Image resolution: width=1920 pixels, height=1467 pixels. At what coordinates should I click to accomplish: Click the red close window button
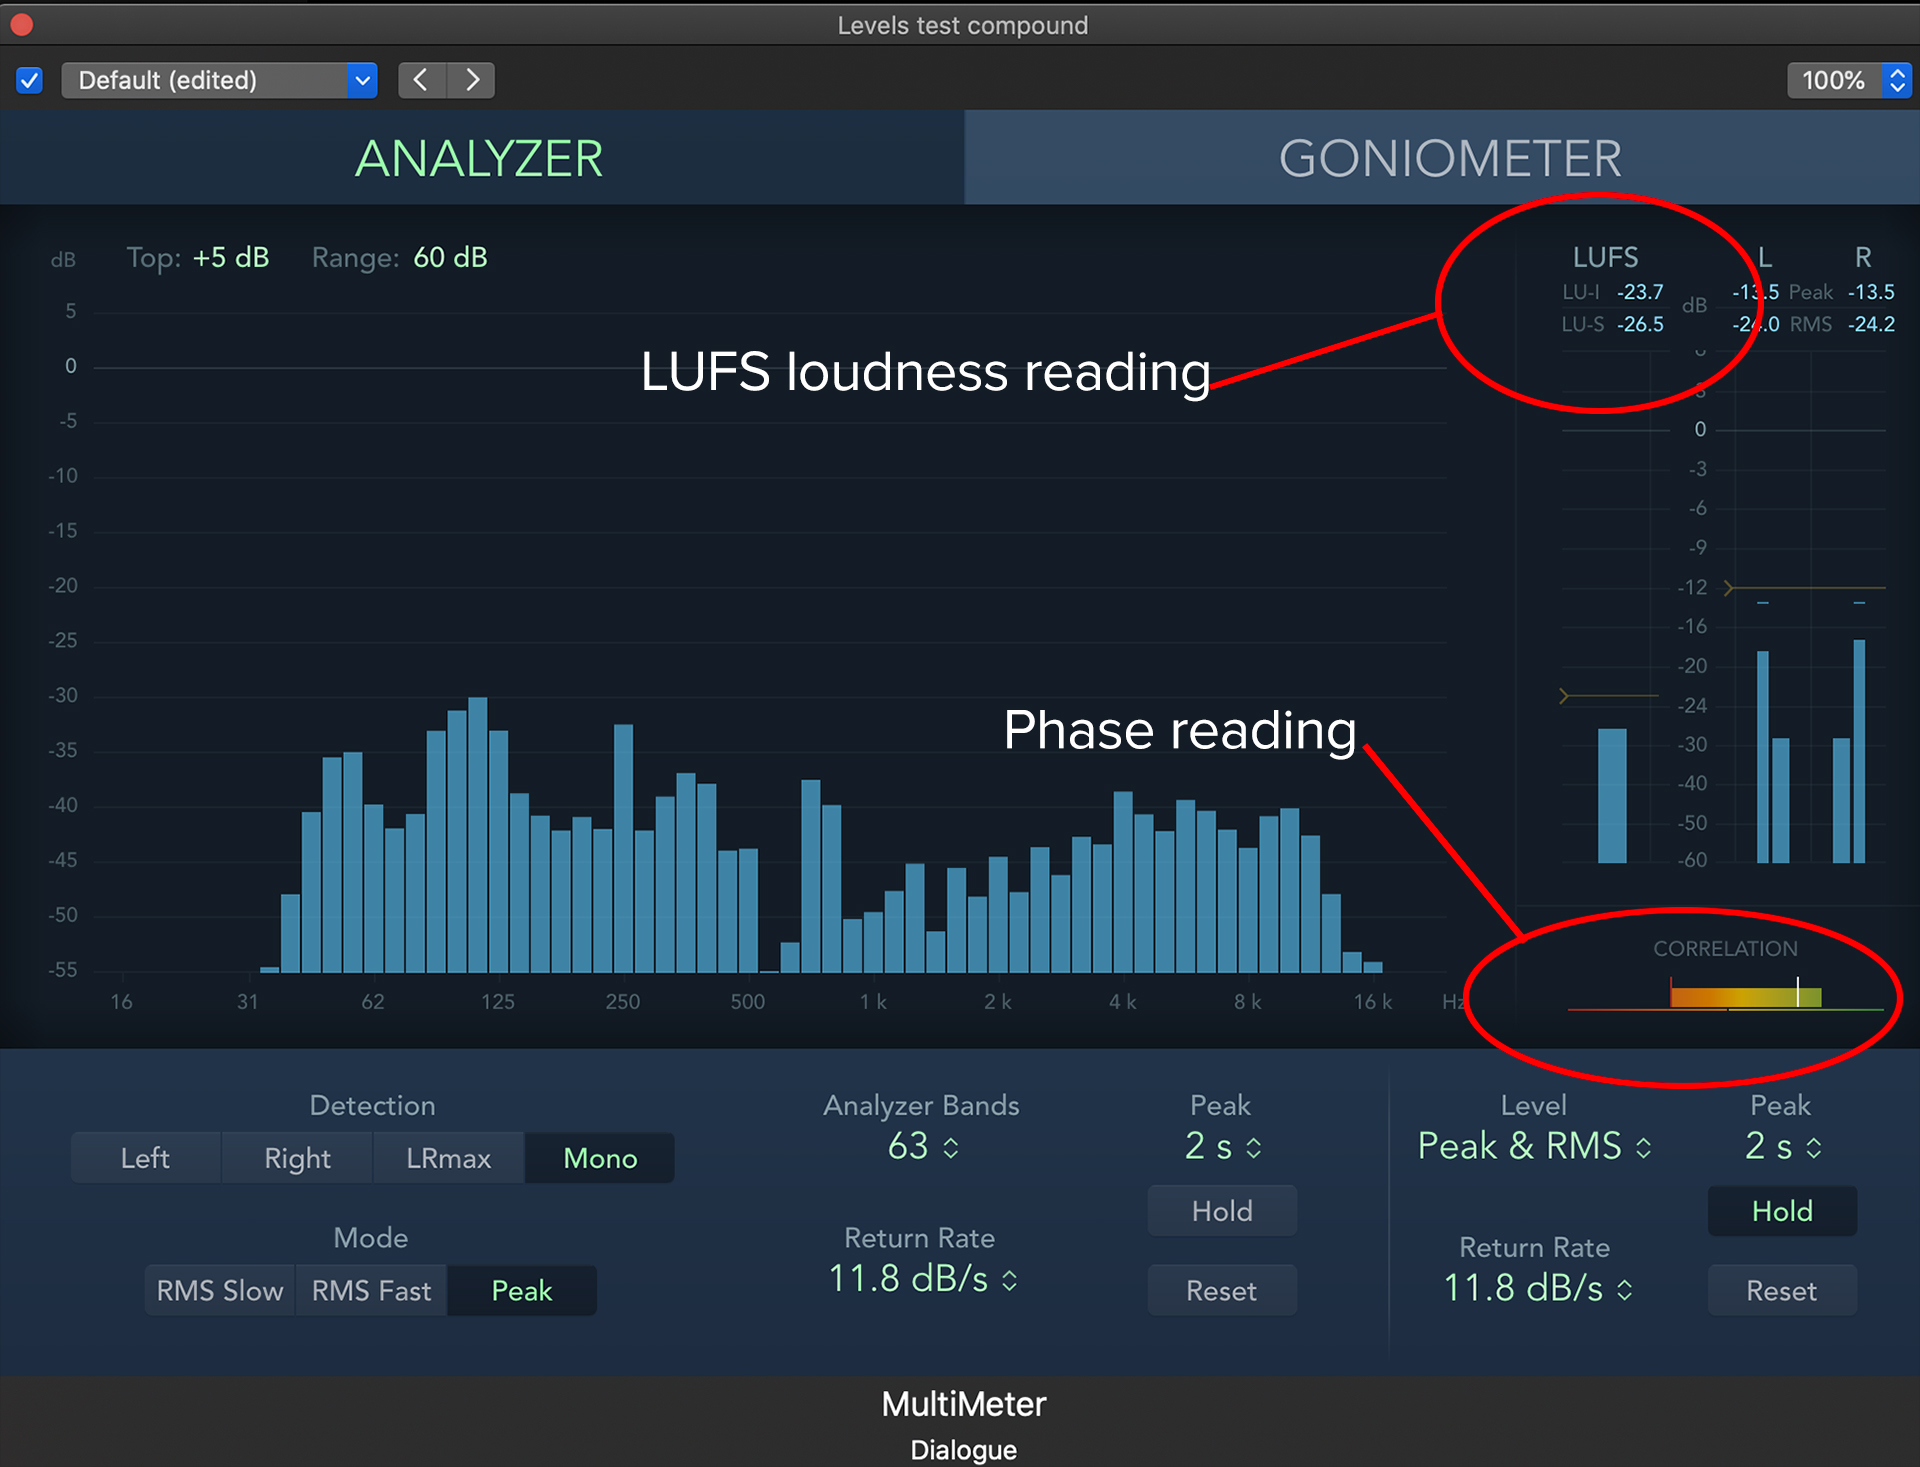(21, 25)
